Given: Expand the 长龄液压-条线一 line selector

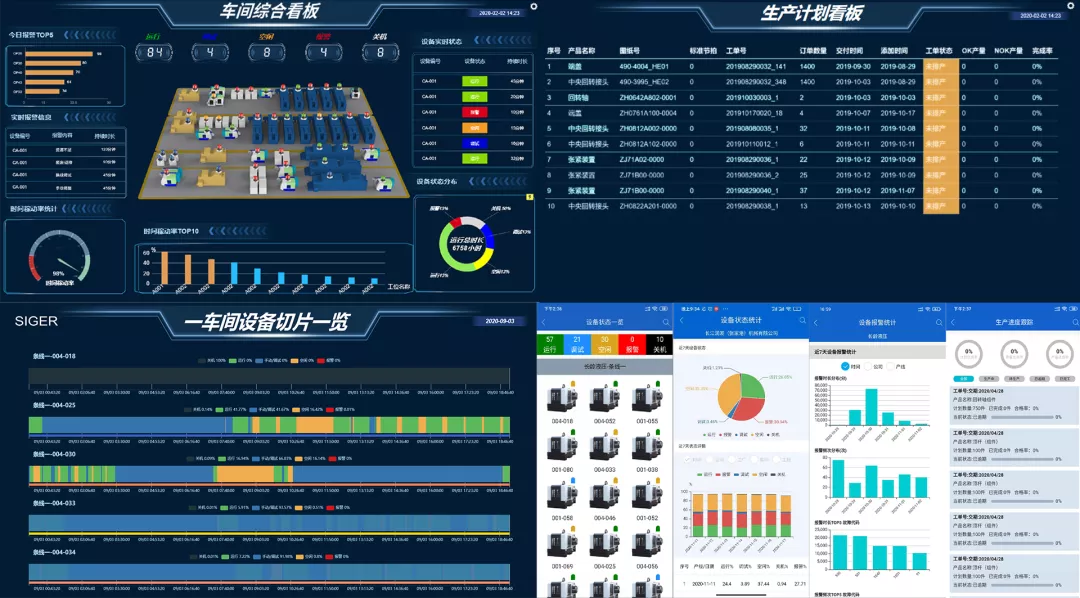Looking at the screenshot, I should [603, 367].
